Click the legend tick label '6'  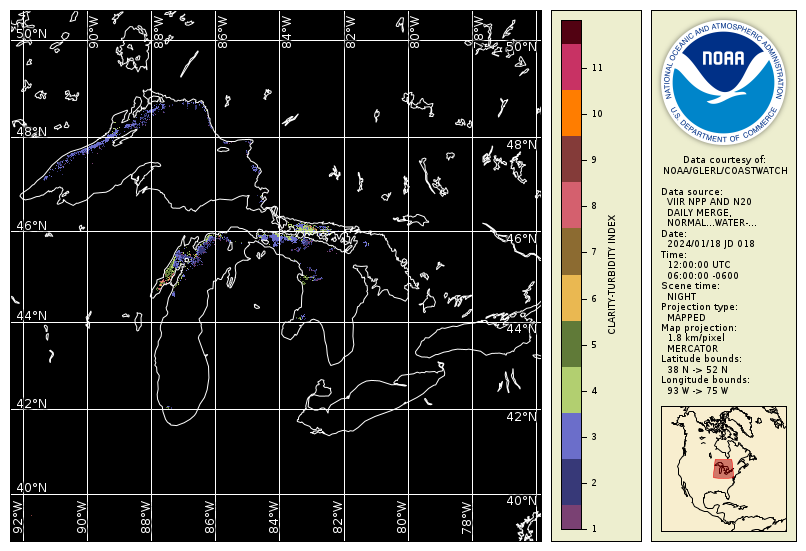594,299
